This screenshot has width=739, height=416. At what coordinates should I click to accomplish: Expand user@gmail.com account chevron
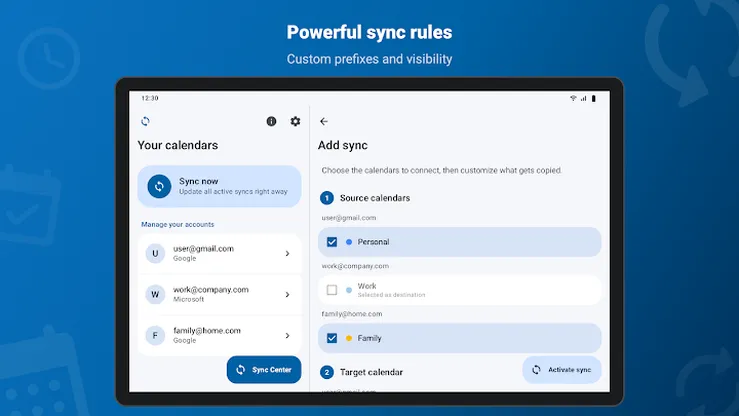[x=287, y=253]
